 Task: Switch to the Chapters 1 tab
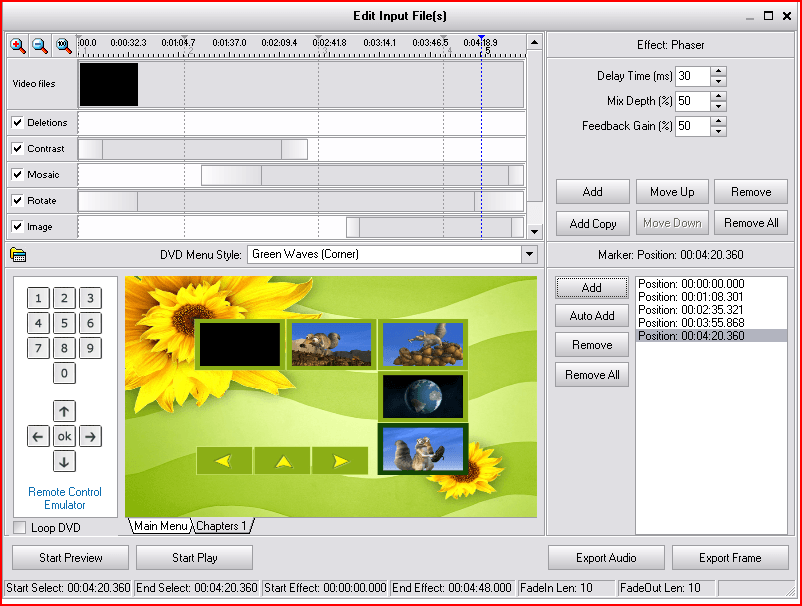(221, 526)
